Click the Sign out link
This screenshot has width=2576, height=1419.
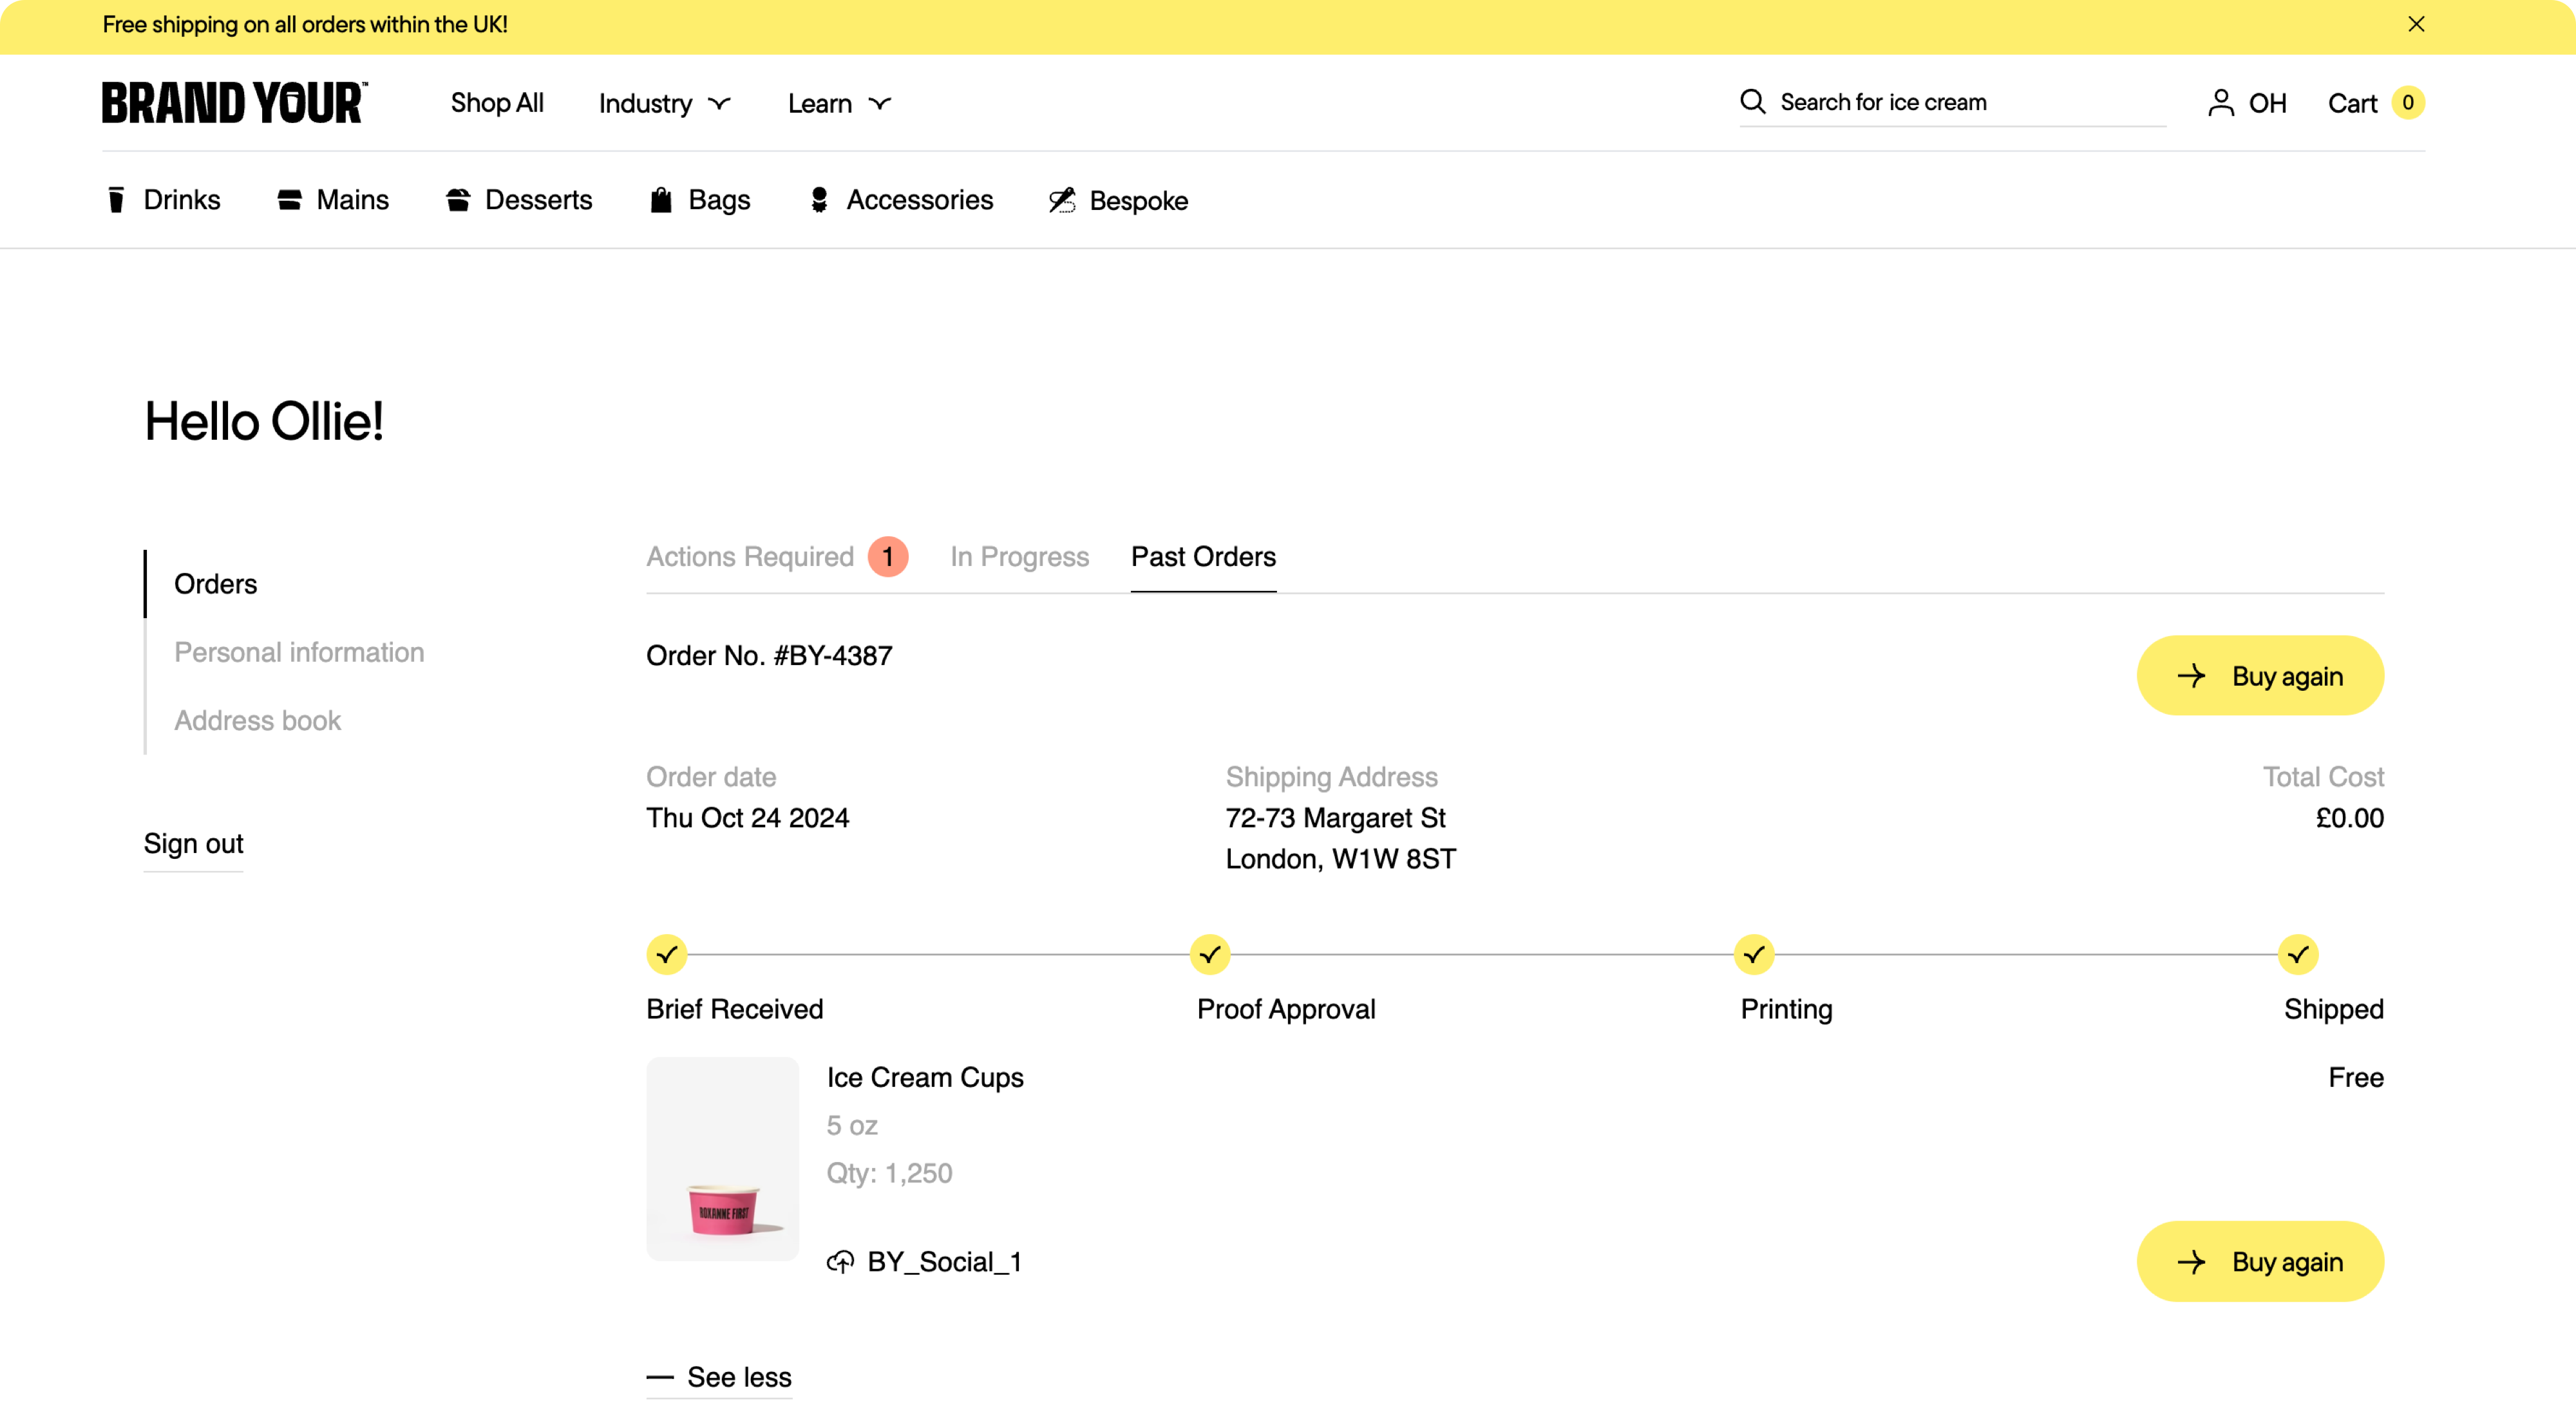click(x=193, y=844)
